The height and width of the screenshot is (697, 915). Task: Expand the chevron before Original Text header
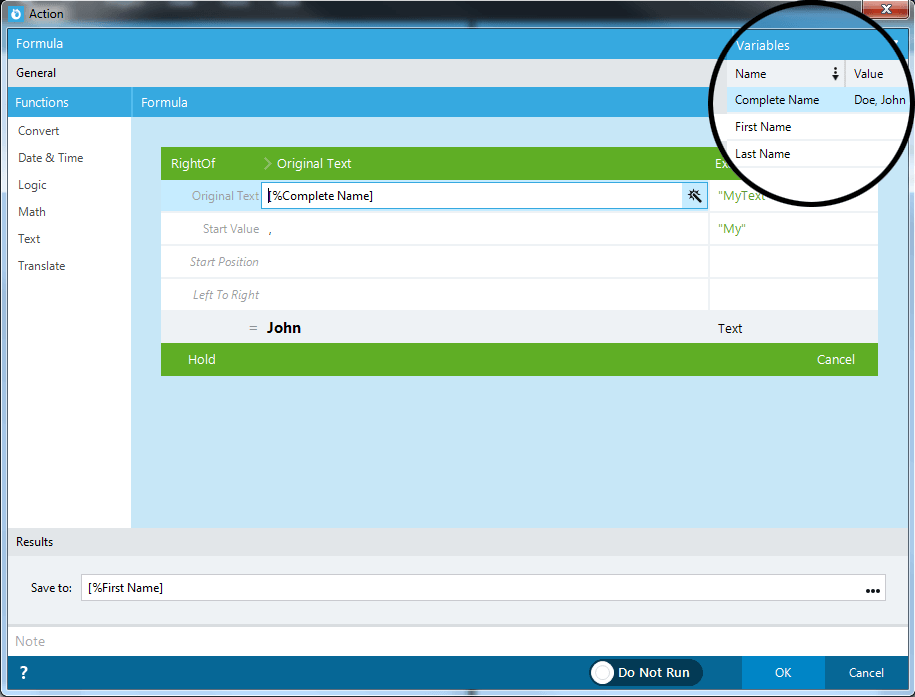pos(267,163)
